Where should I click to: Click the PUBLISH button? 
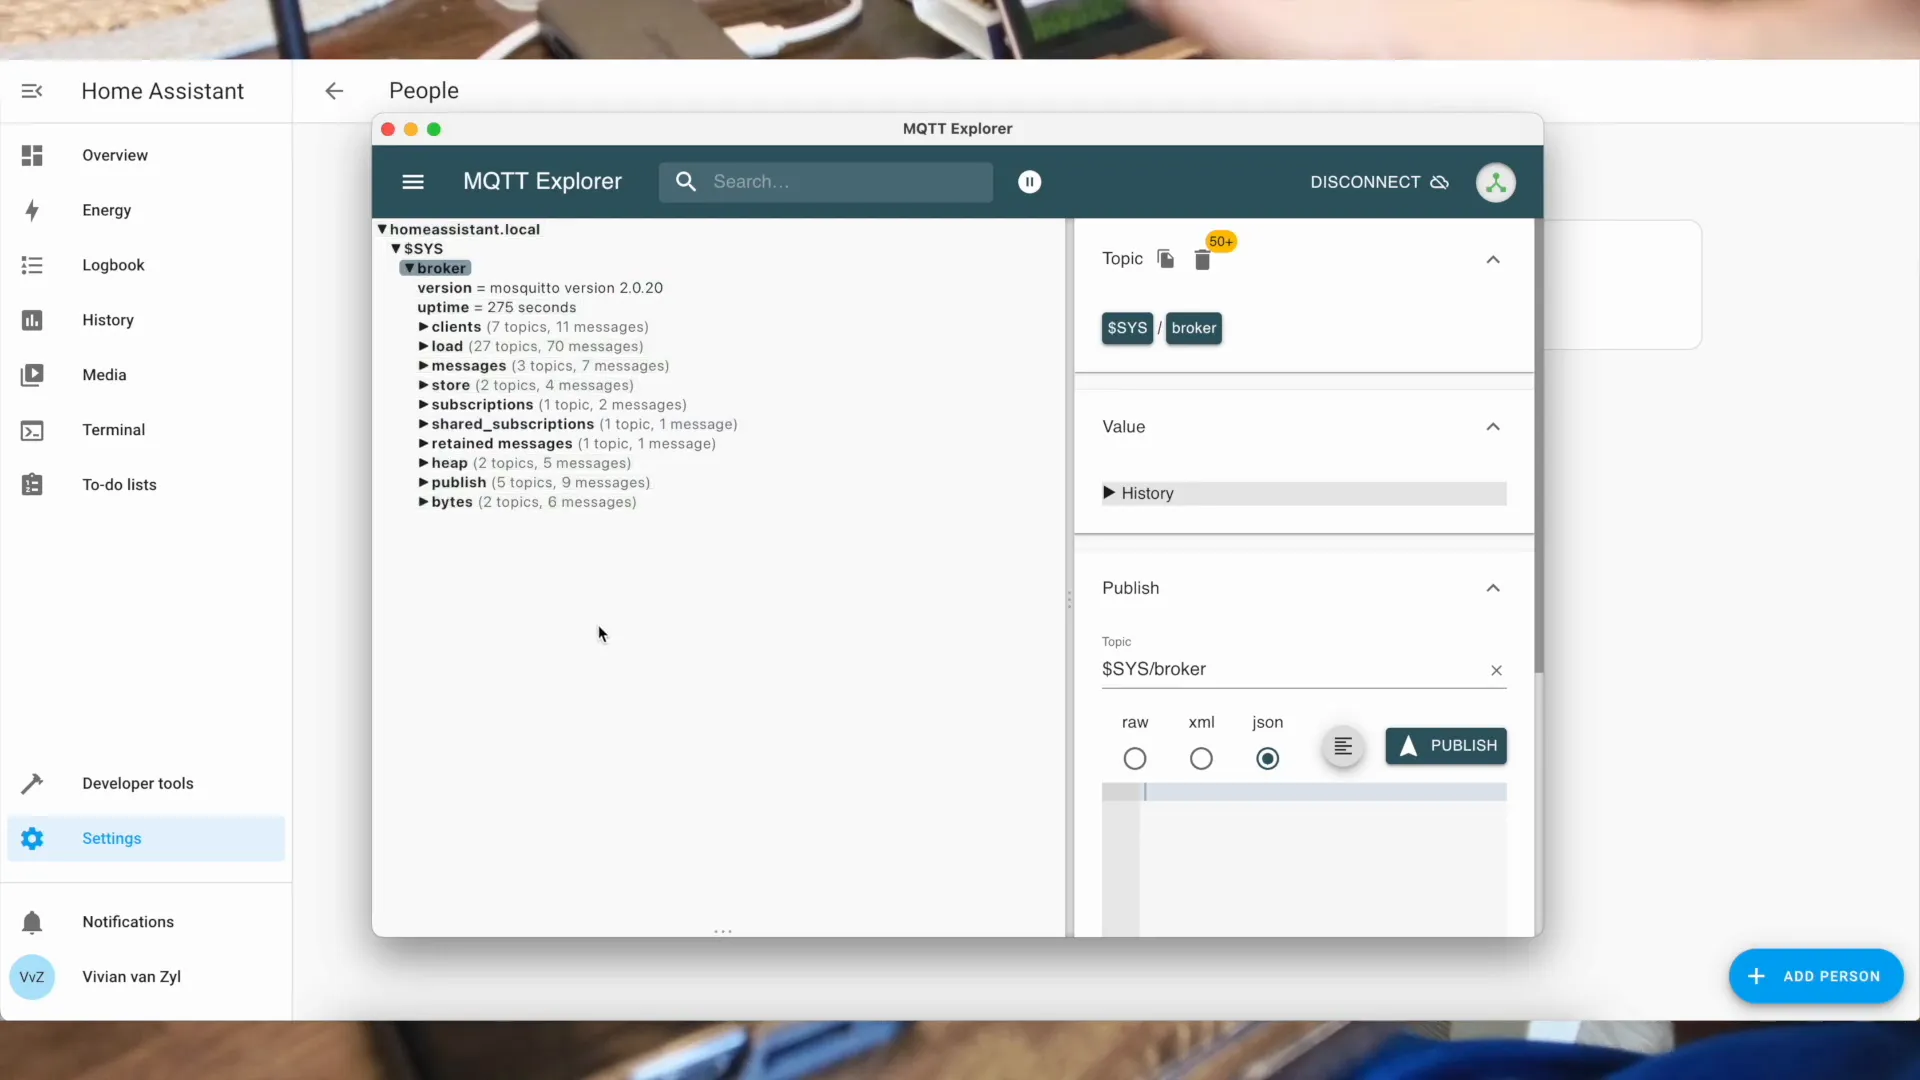(1446, 746)
